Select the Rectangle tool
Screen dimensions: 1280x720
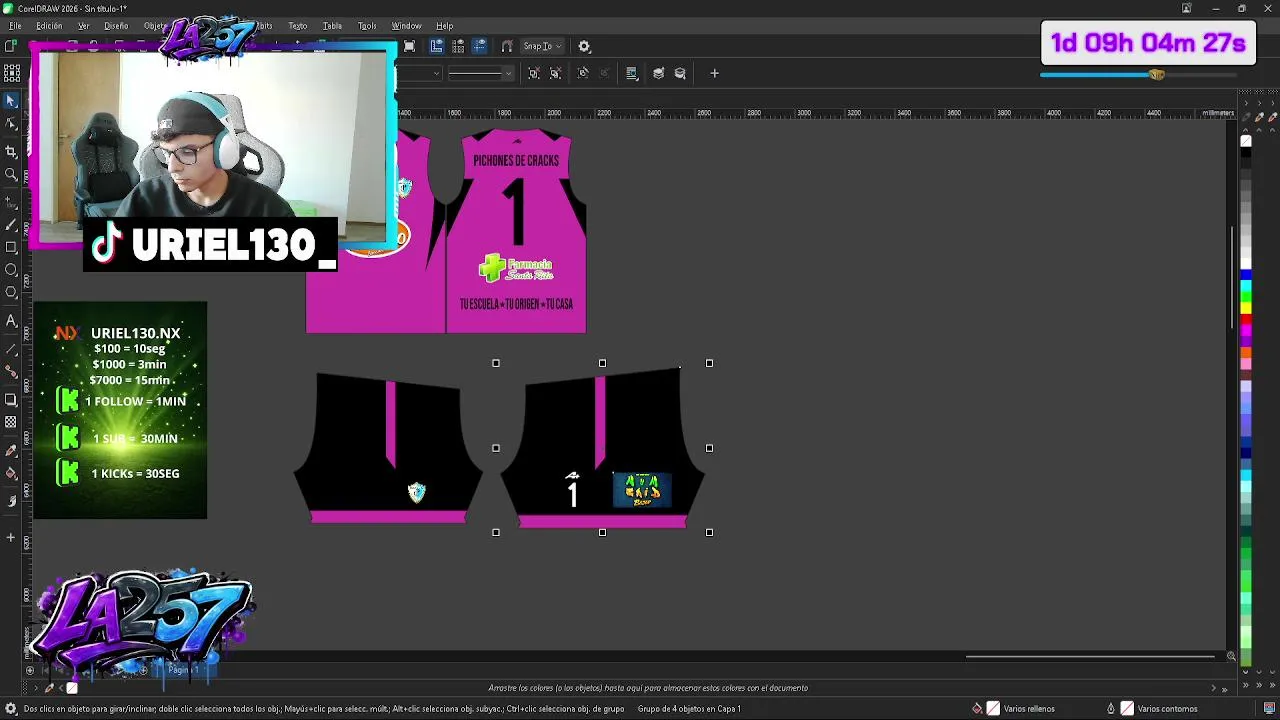[11, 247]
